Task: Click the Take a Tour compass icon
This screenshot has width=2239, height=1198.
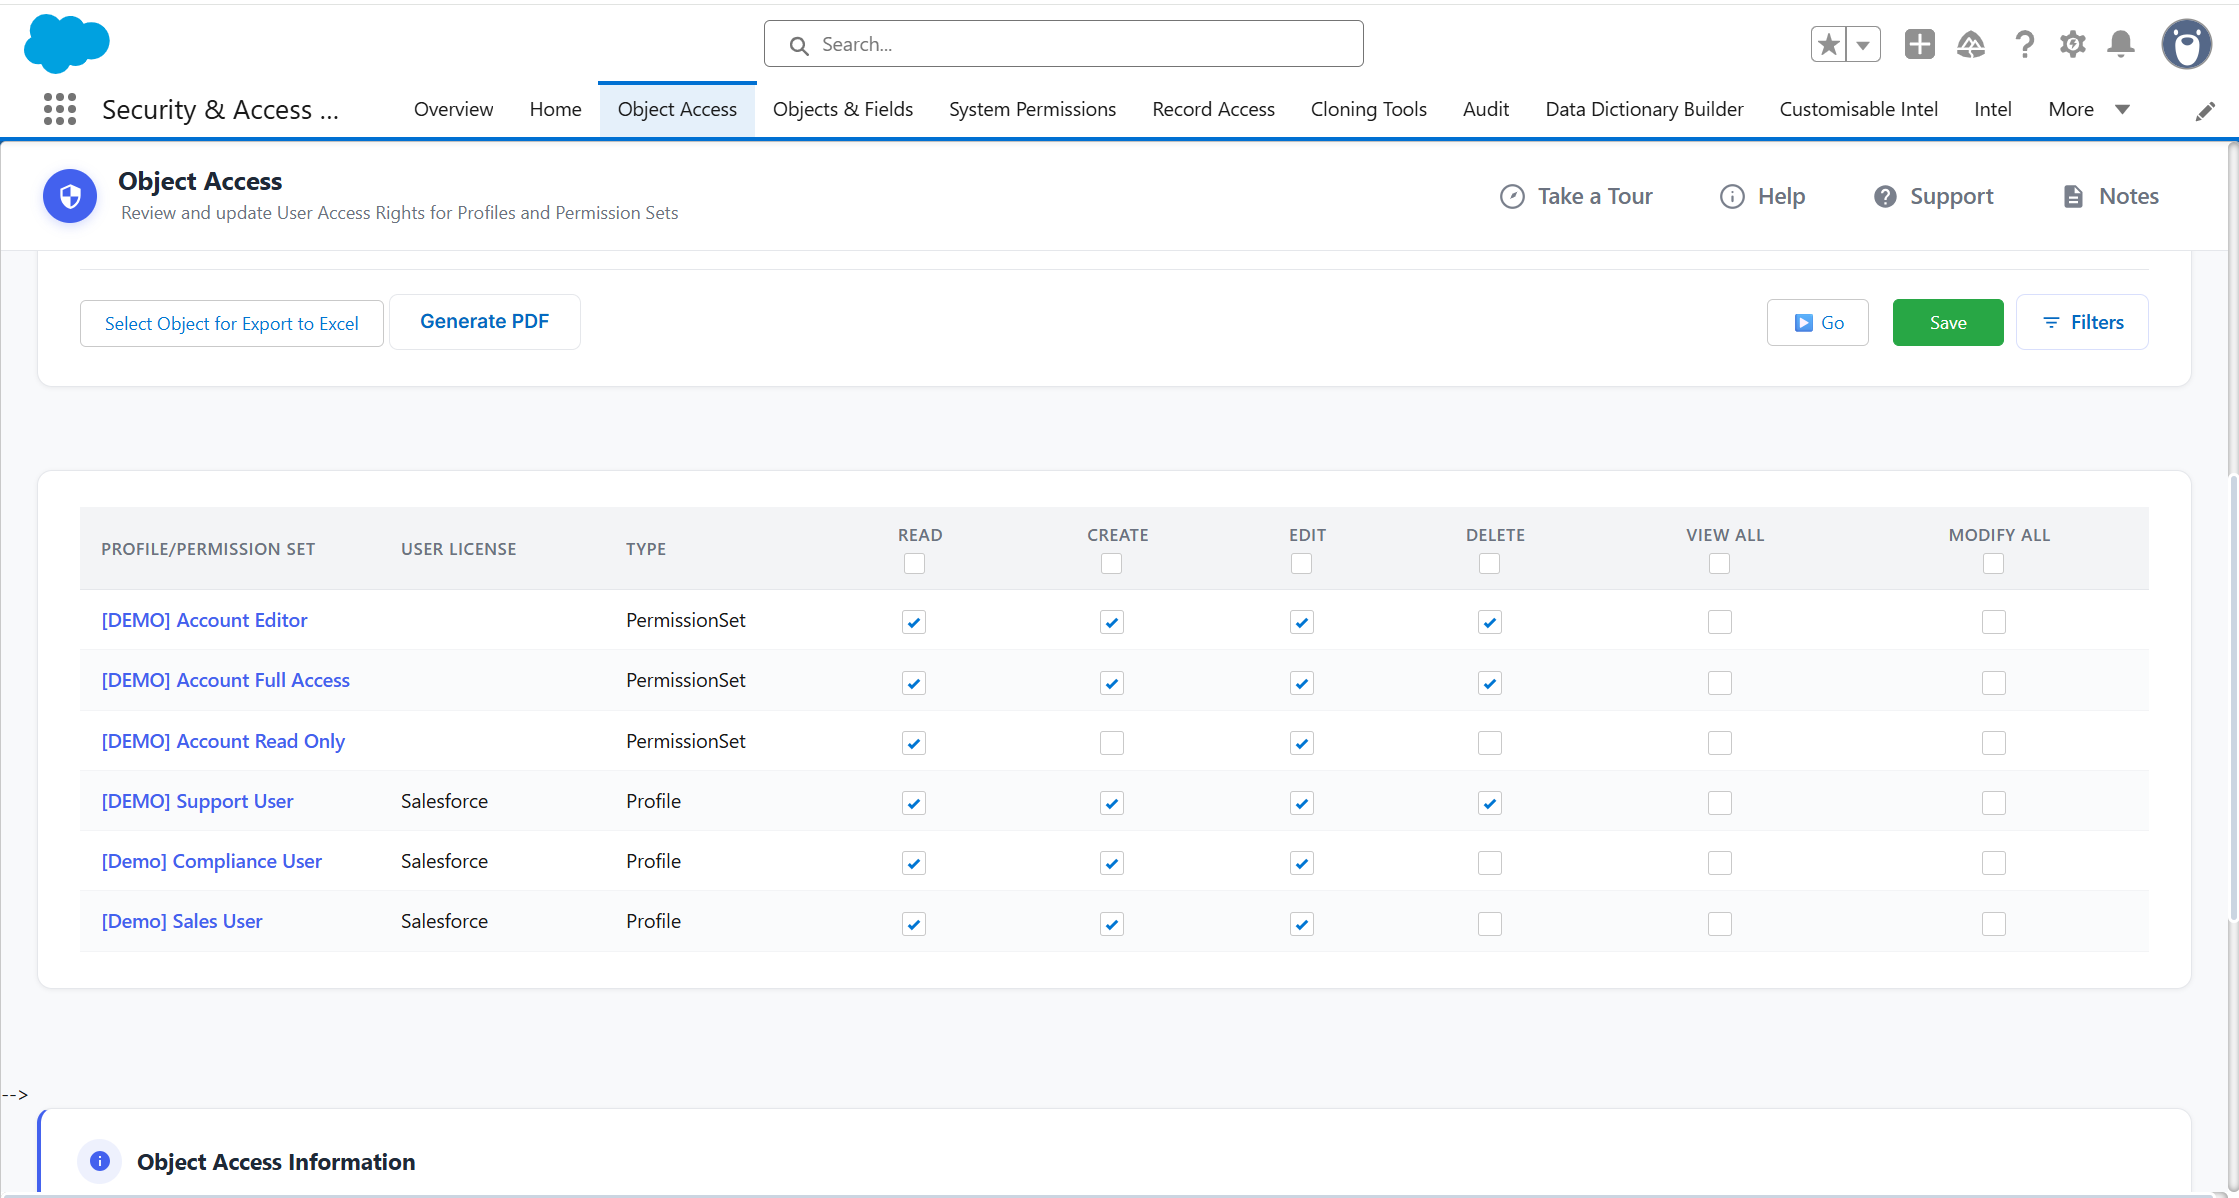Action: 1512,196
